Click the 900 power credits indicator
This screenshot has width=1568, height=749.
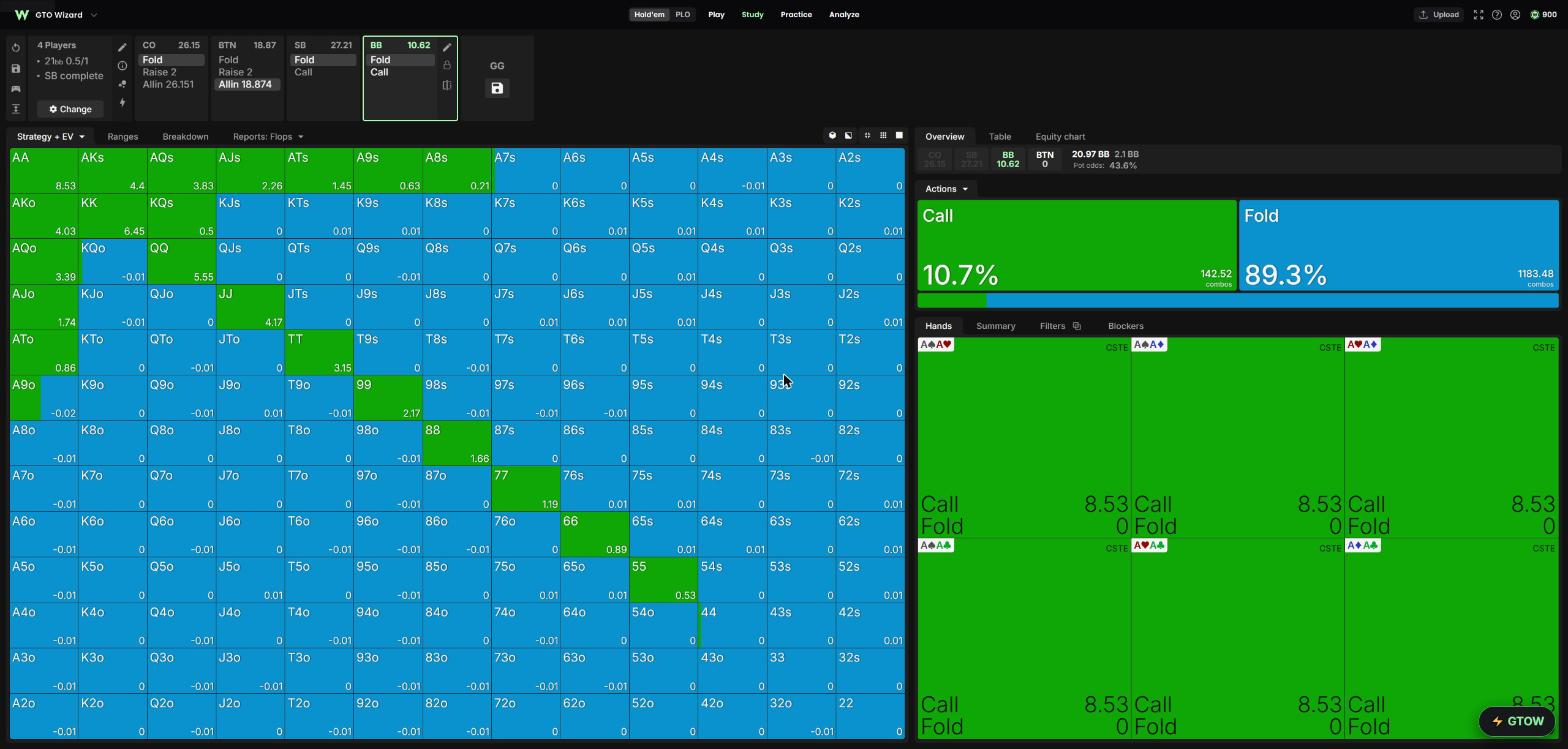[1543, 15]
